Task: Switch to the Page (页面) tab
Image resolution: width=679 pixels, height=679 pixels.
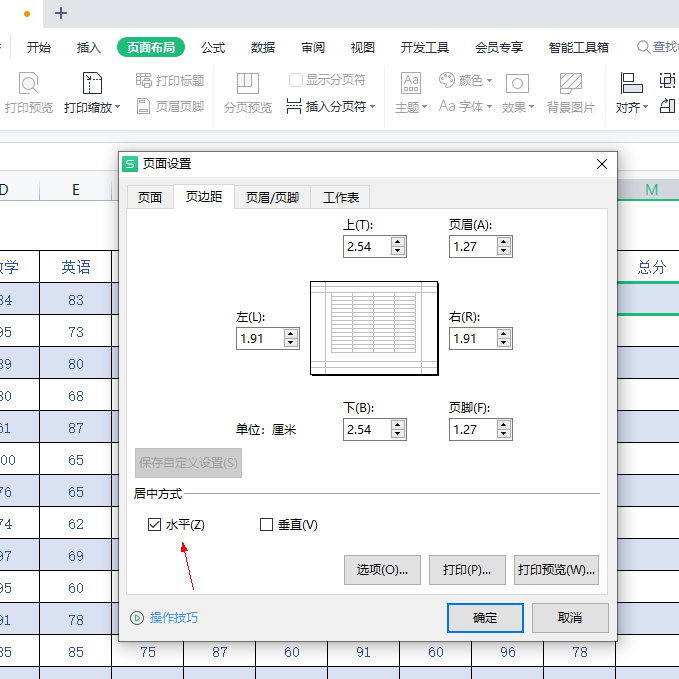Action: point(150,197)
